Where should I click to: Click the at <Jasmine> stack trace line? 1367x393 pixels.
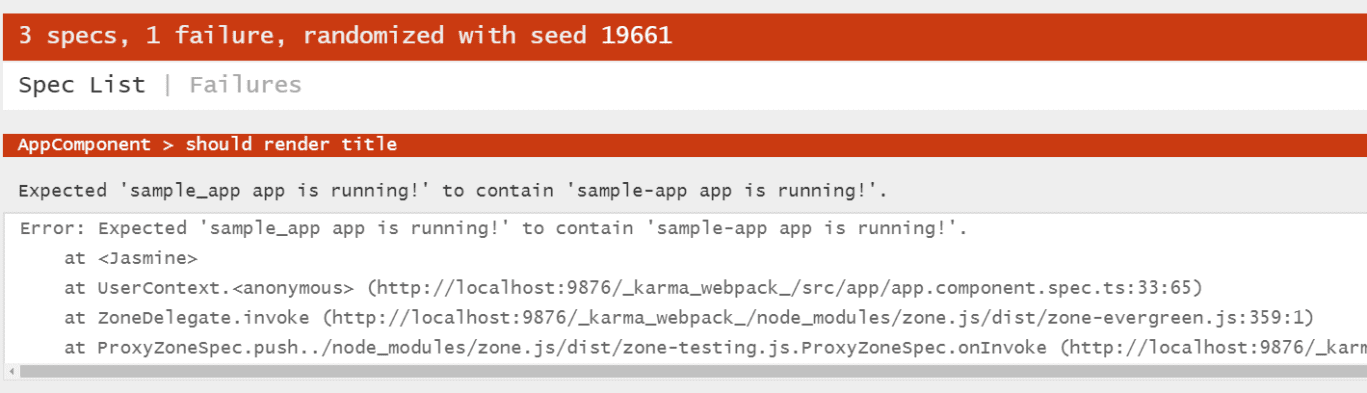tap(131, 258)
